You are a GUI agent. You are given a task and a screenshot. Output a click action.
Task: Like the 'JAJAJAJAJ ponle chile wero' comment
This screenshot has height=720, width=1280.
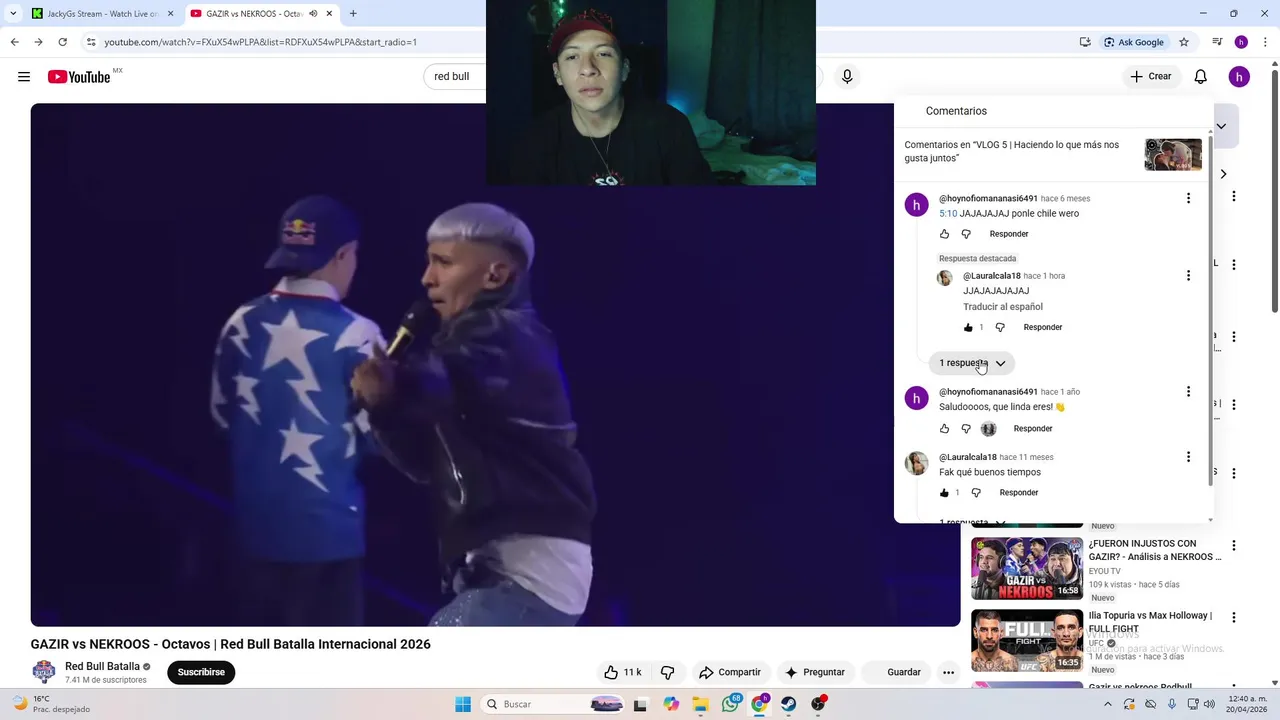(x=944, y=234)
